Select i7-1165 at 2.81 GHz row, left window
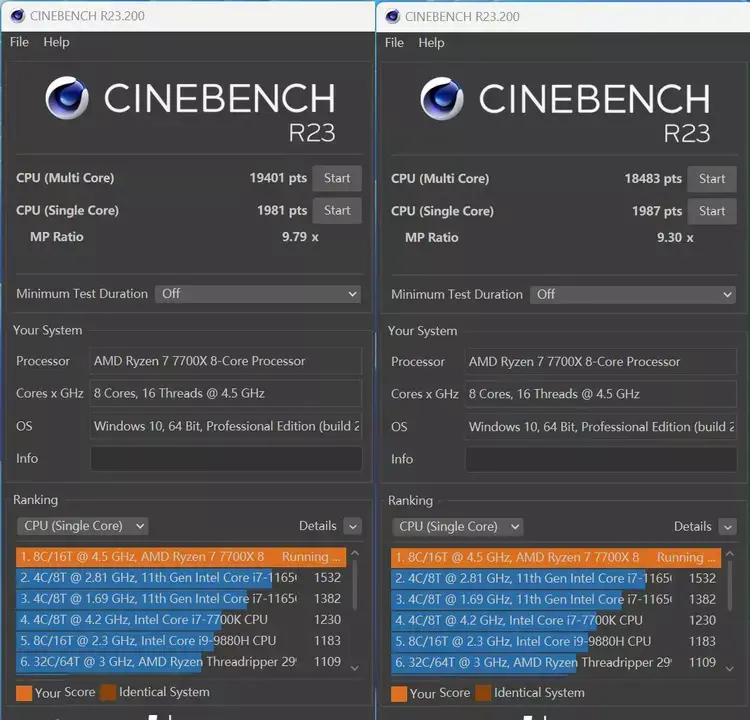The width and height of the screenshot is (750, 720). point(181,578)
